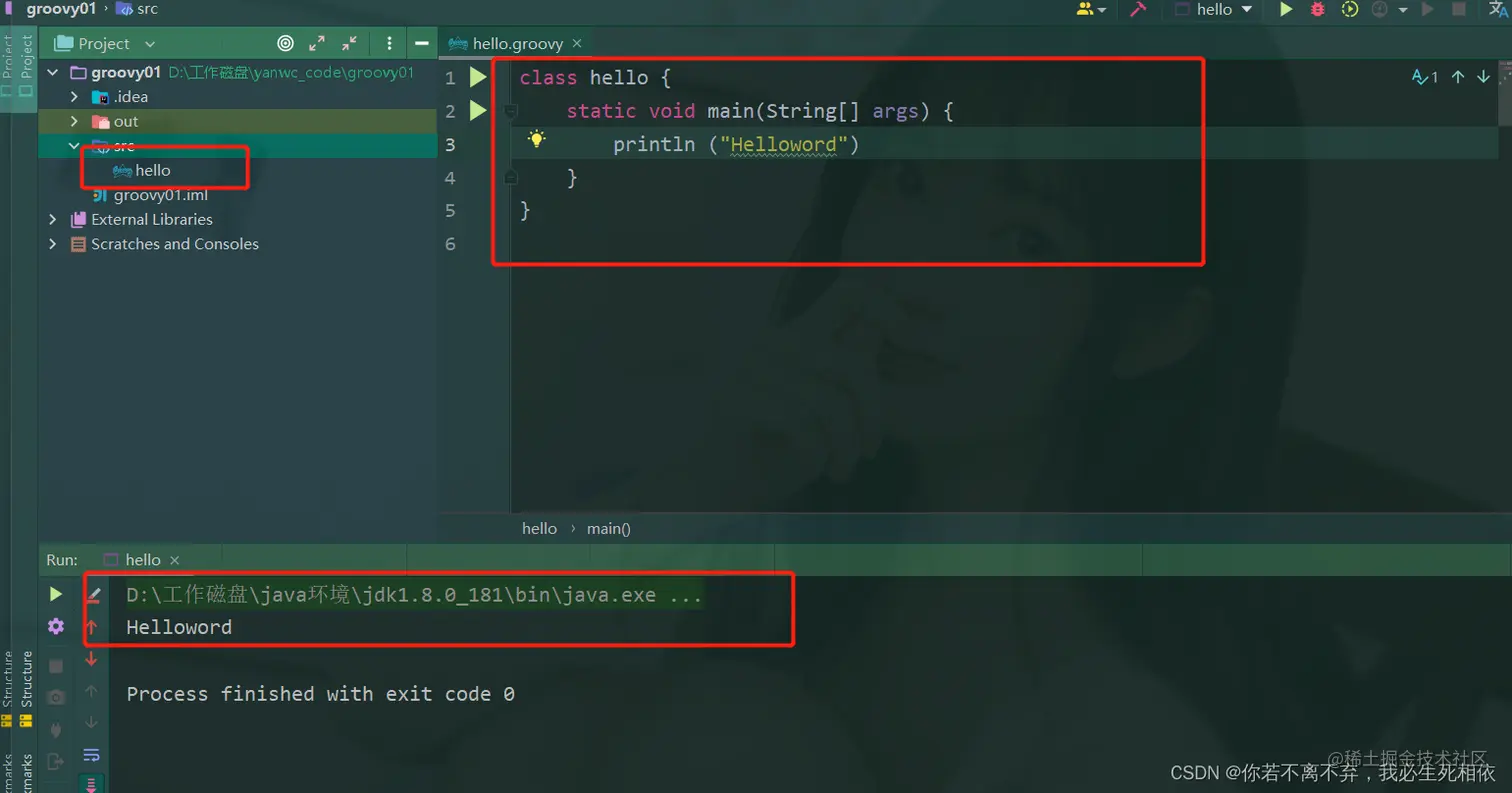Expand Scratches and Consoles node

pos(52,244)
